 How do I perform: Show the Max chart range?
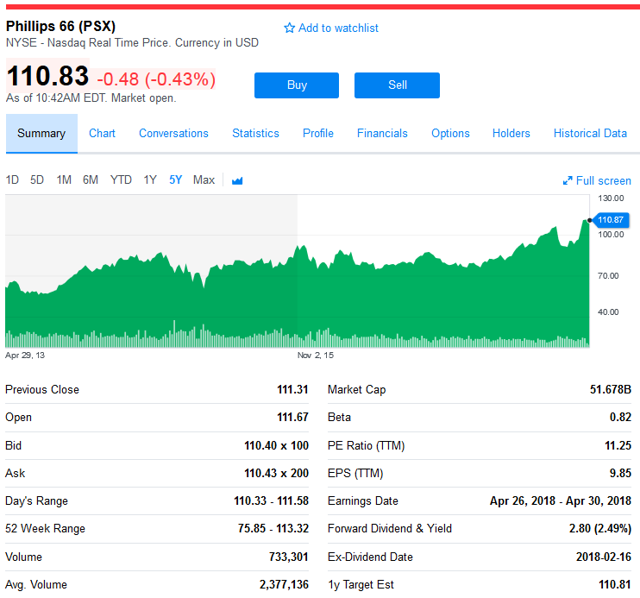coord(204,180)
